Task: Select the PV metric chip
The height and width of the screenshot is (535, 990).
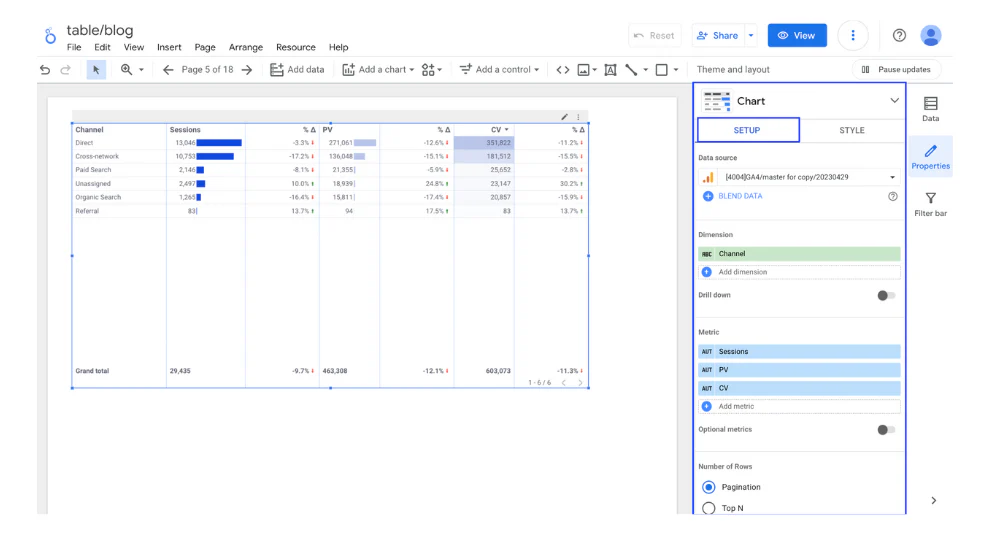Action: pyautogui.click(x=799, y=370)
